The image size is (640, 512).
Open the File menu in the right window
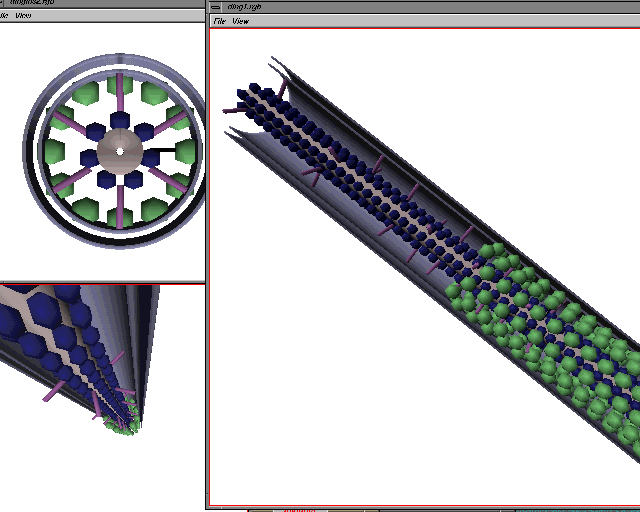pos(219,21)
